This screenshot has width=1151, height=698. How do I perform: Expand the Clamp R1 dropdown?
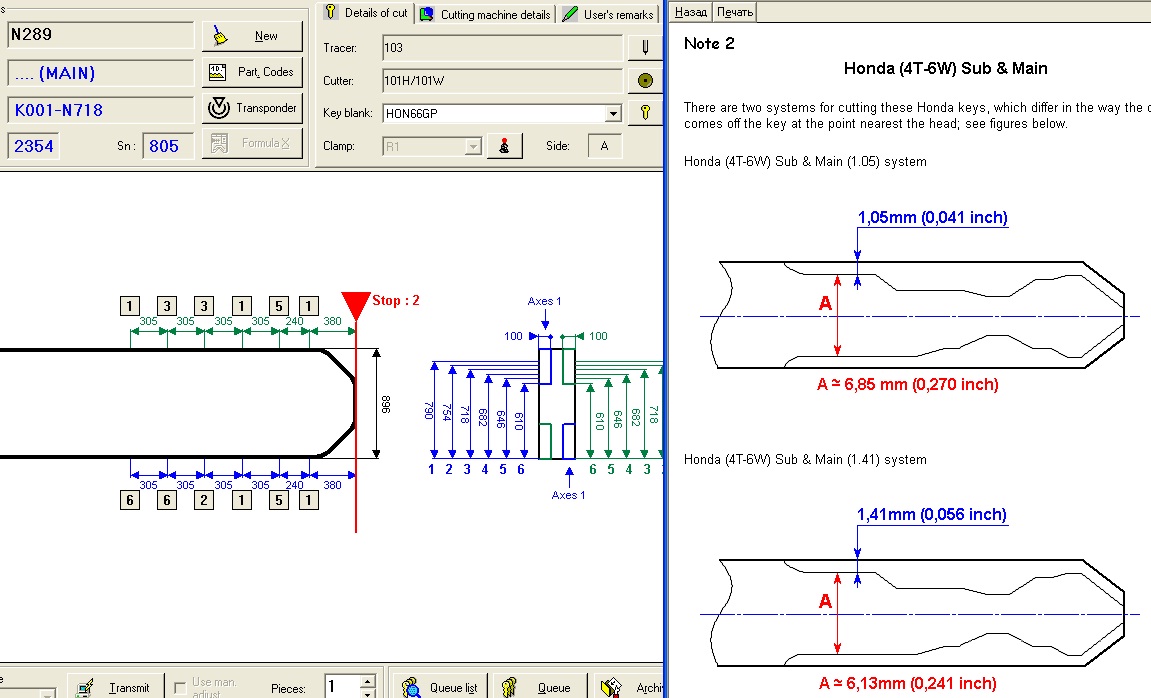click(473, 147)
